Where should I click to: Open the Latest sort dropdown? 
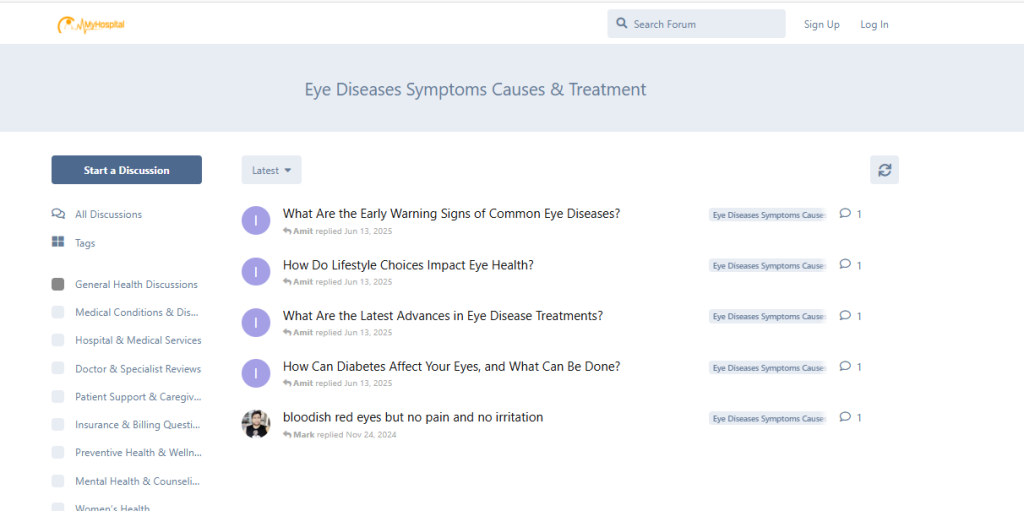pos(271,170)
